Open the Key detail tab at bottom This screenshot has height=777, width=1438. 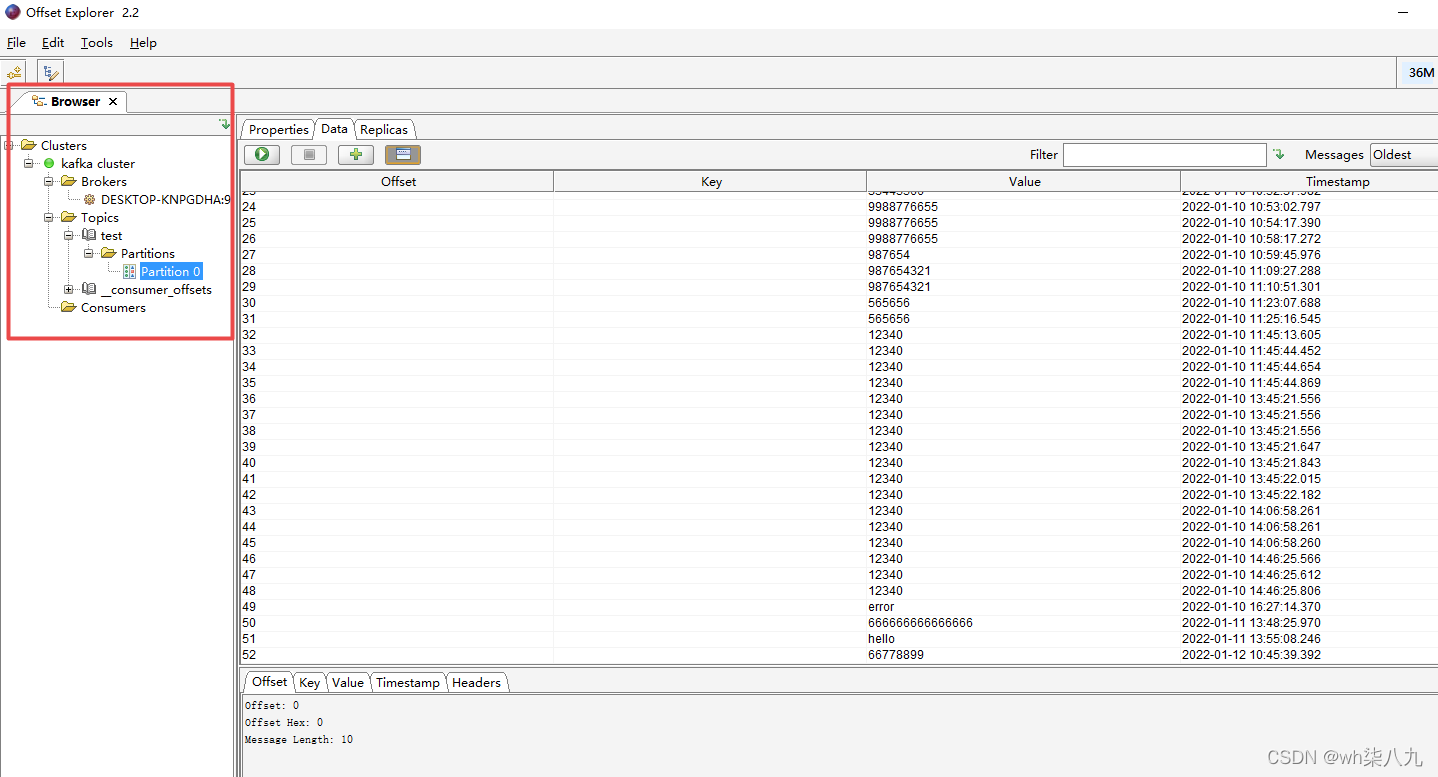(310, 682)
